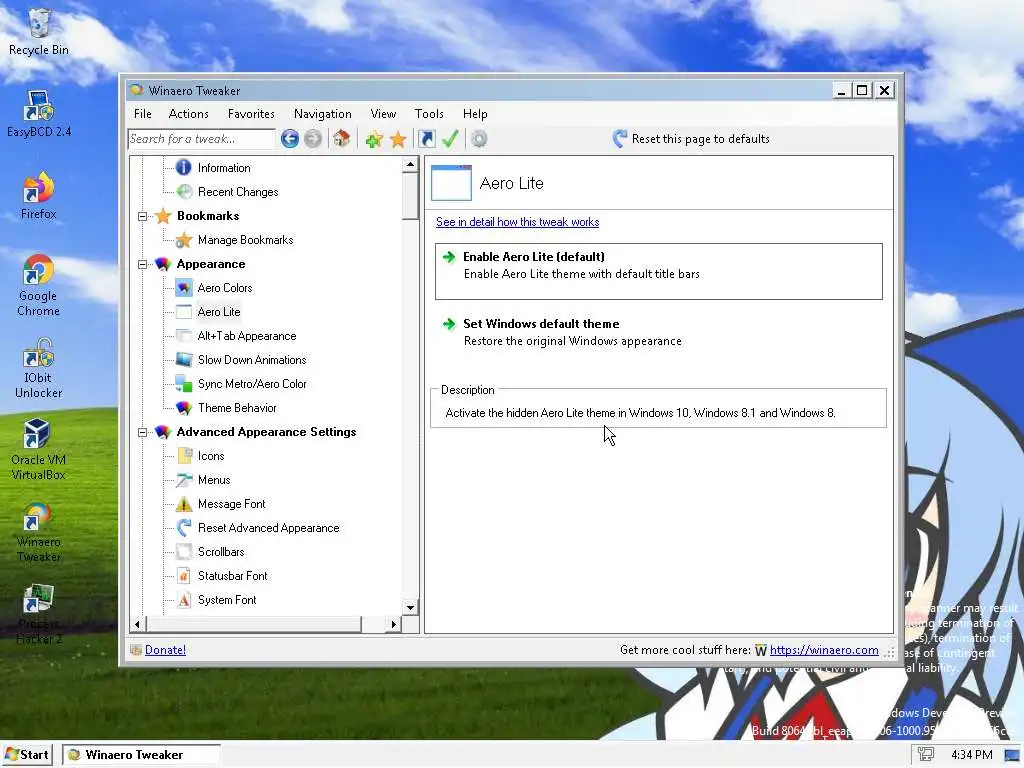Add bookmark with the green plus star icon

[374, 138]
